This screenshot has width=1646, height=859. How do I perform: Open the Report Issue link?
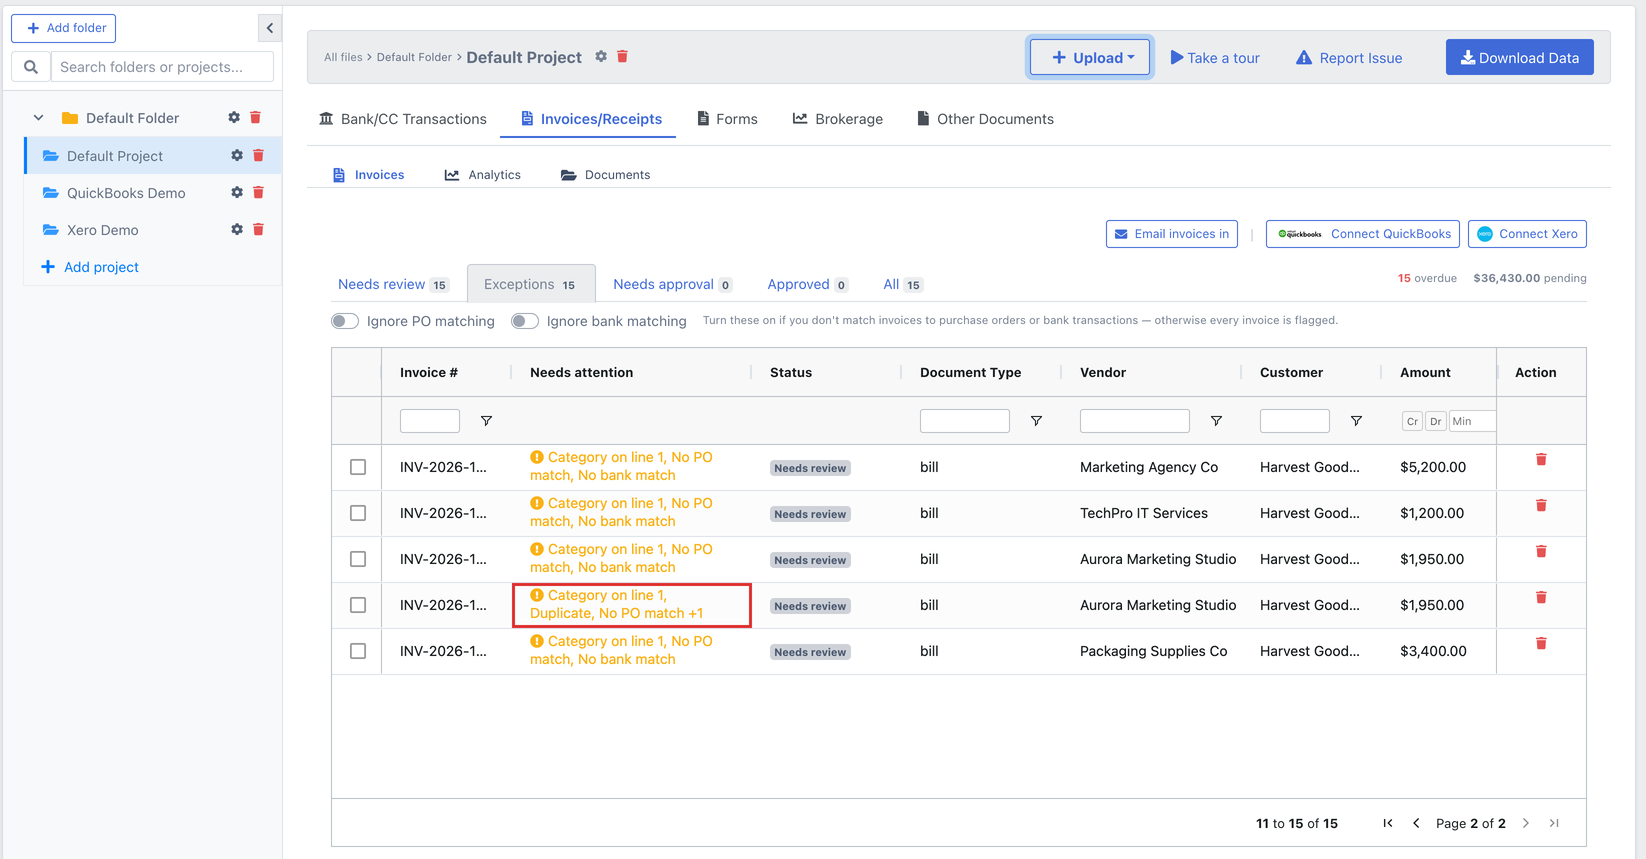pos(1349,58)
